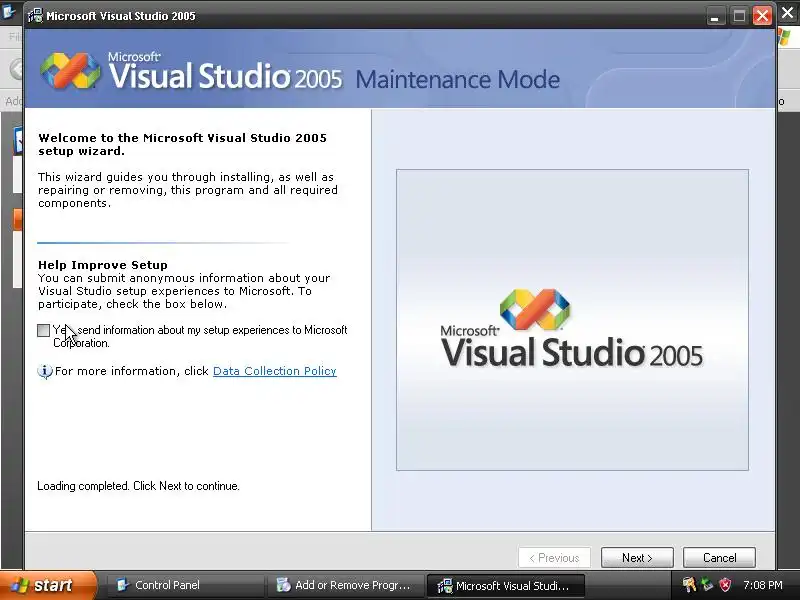Image resolution: width=800 pixels, height=600 pixels.
Task: Open the Data Collection Policy link
Action: [274, 371]
